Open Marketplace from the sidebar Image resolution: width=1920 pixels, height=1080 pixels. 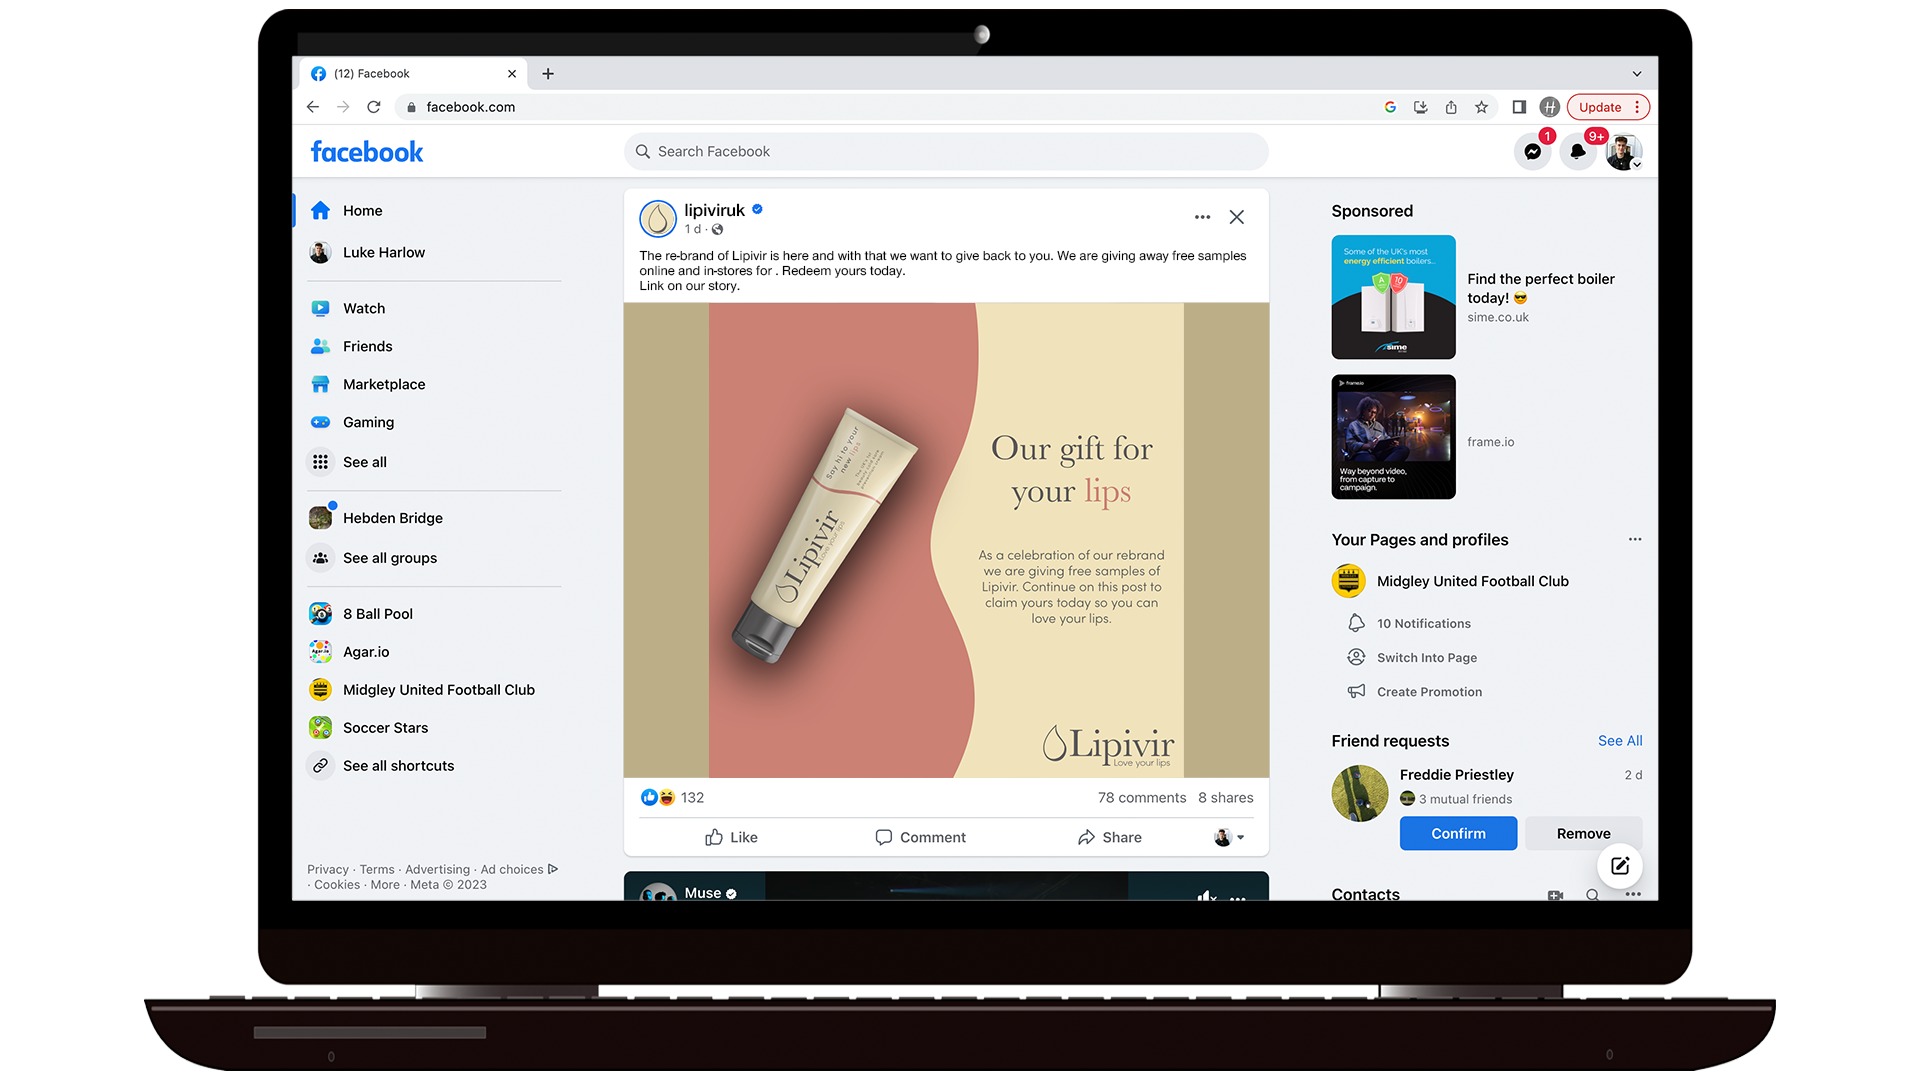(383, 384)
